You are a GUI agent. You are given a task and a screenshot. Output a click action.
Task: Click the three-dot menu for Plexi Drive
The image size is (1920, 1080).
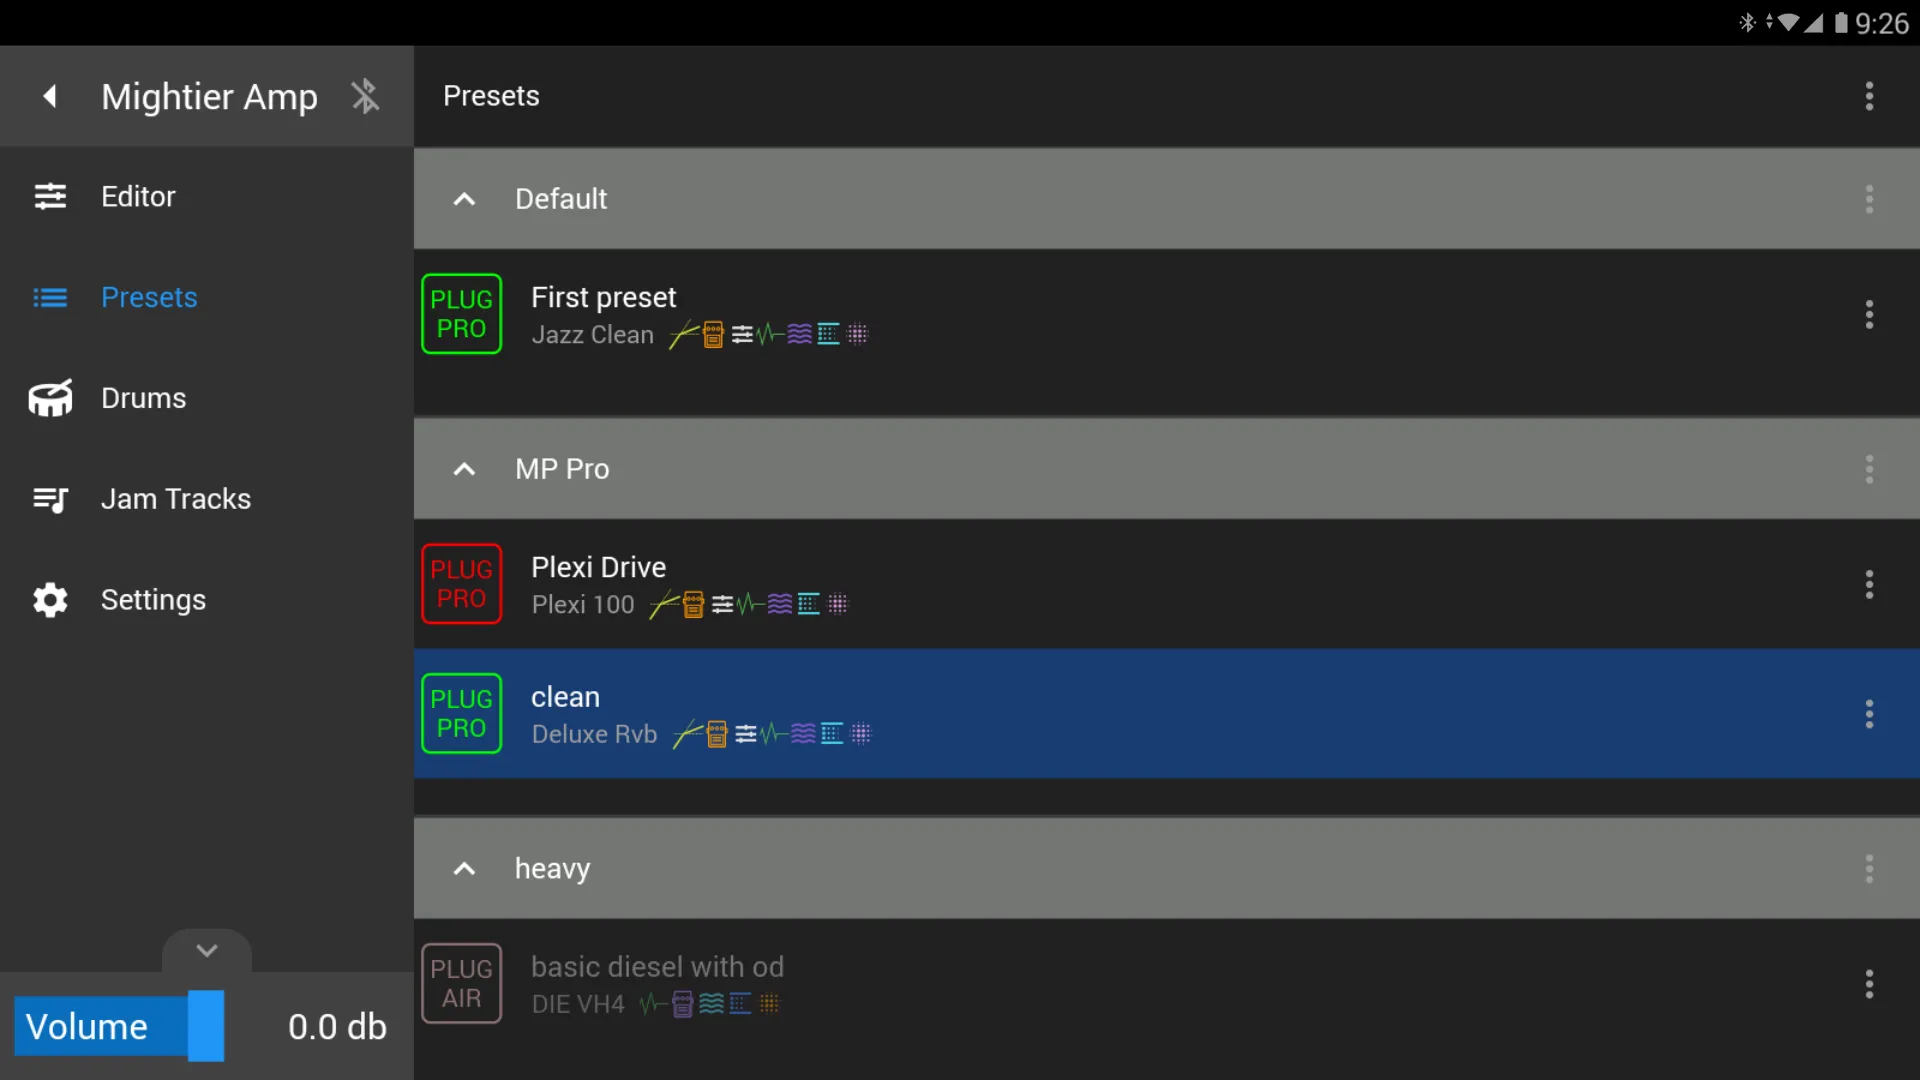1869,584
